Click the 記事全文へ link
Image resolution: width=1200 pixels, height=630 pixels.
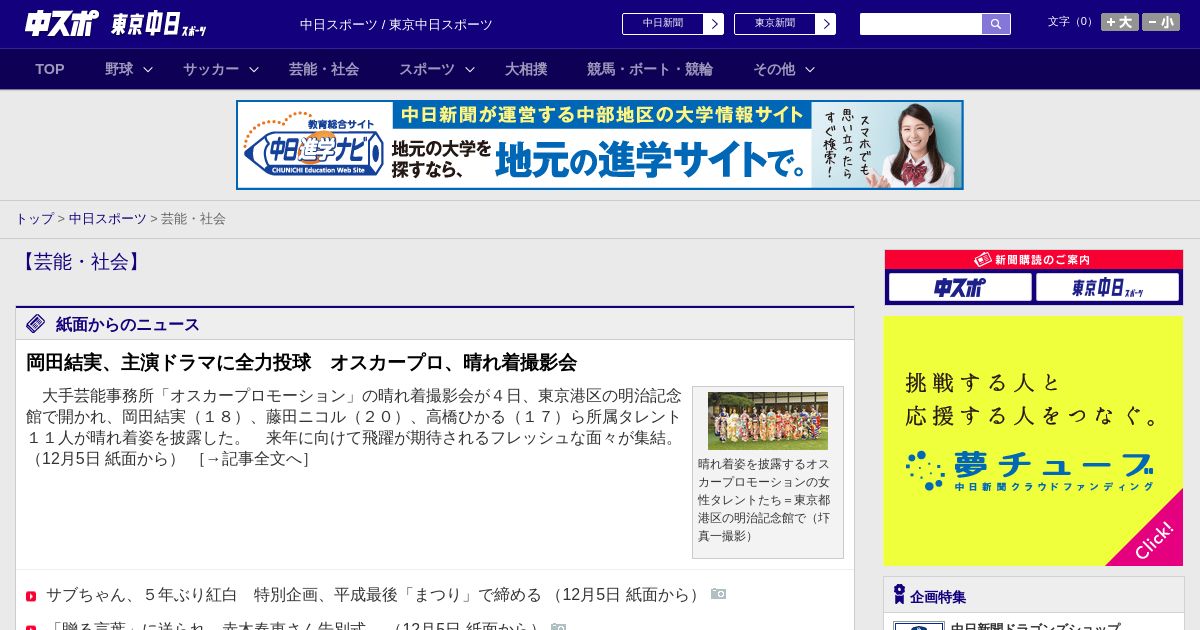click(254, 459)
